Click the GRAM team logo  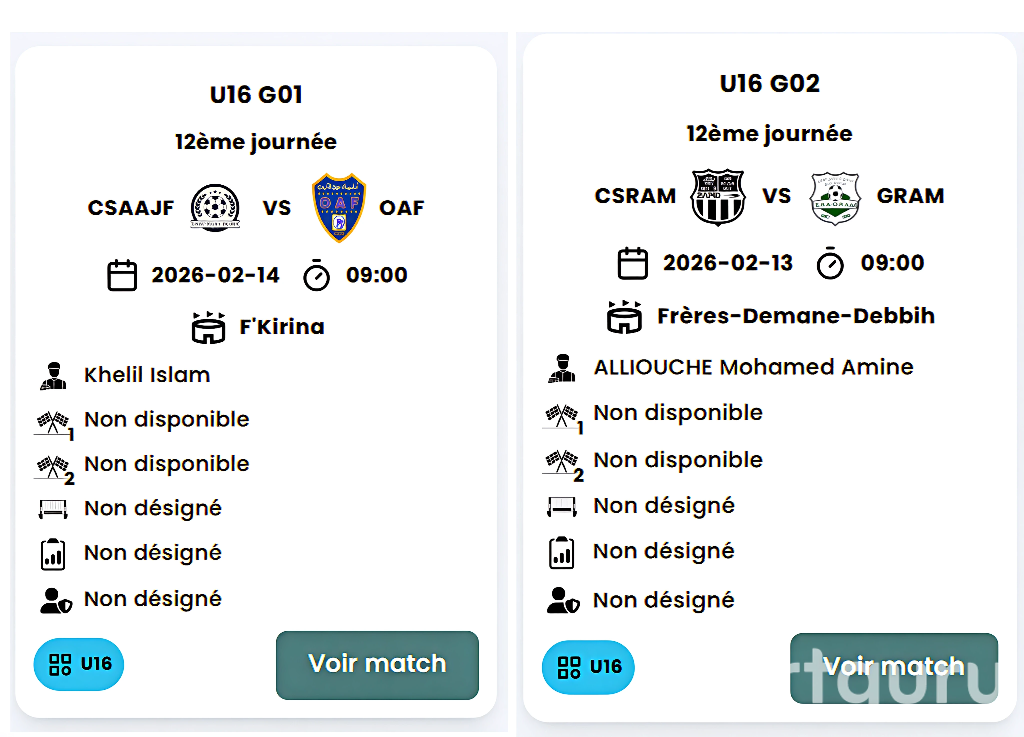[834, 197]
